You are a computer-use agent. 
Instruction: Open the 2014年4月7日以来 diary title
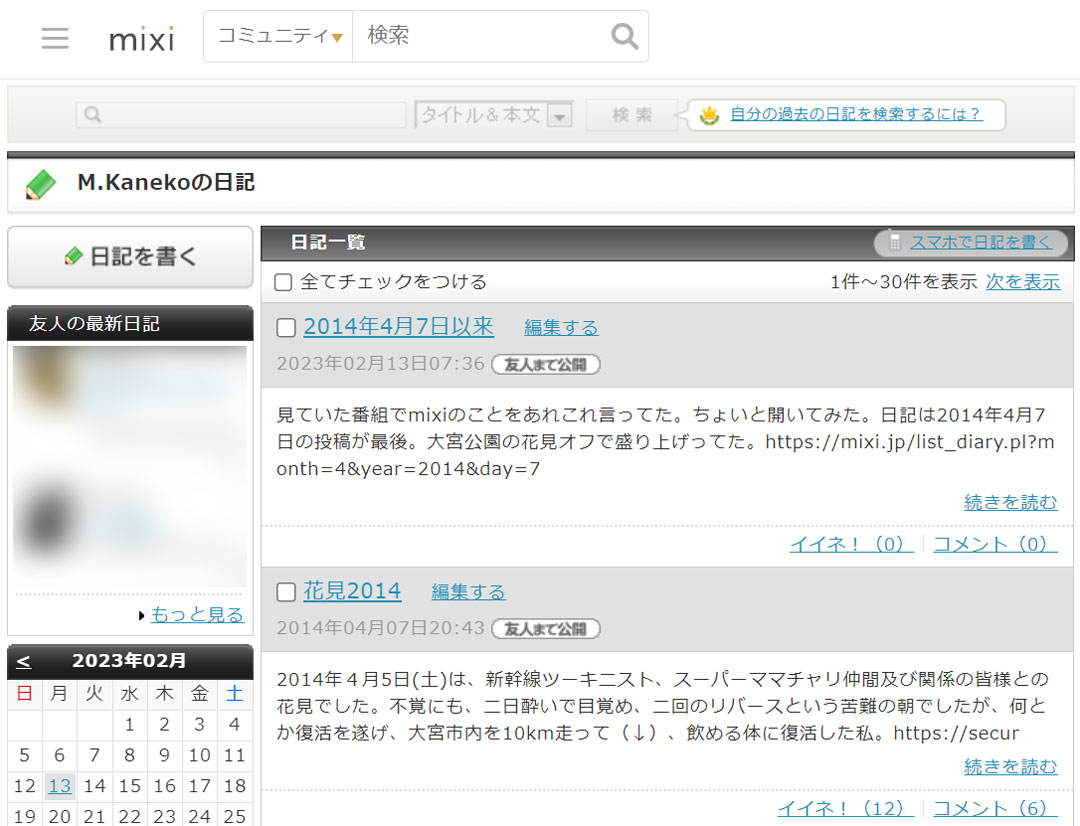click(x=399, y=327)
